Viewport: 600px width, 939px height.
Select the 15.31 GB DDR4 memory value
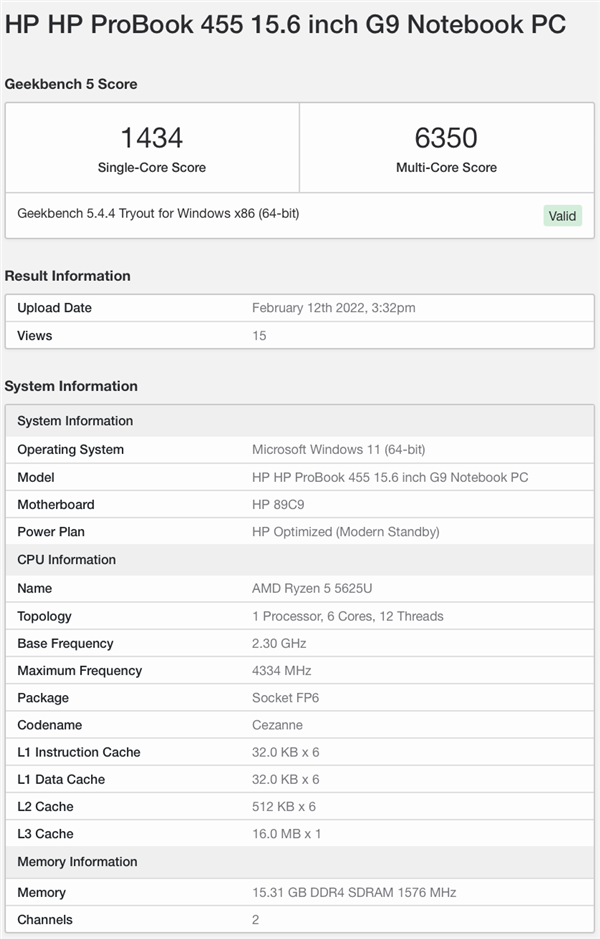coord(353,892)
